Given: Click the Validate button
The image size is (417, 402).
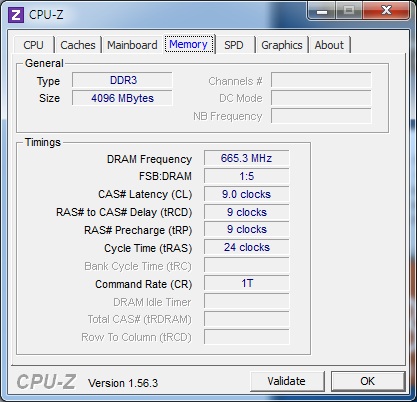Looking at the screenshot, I should click(287, 381).
